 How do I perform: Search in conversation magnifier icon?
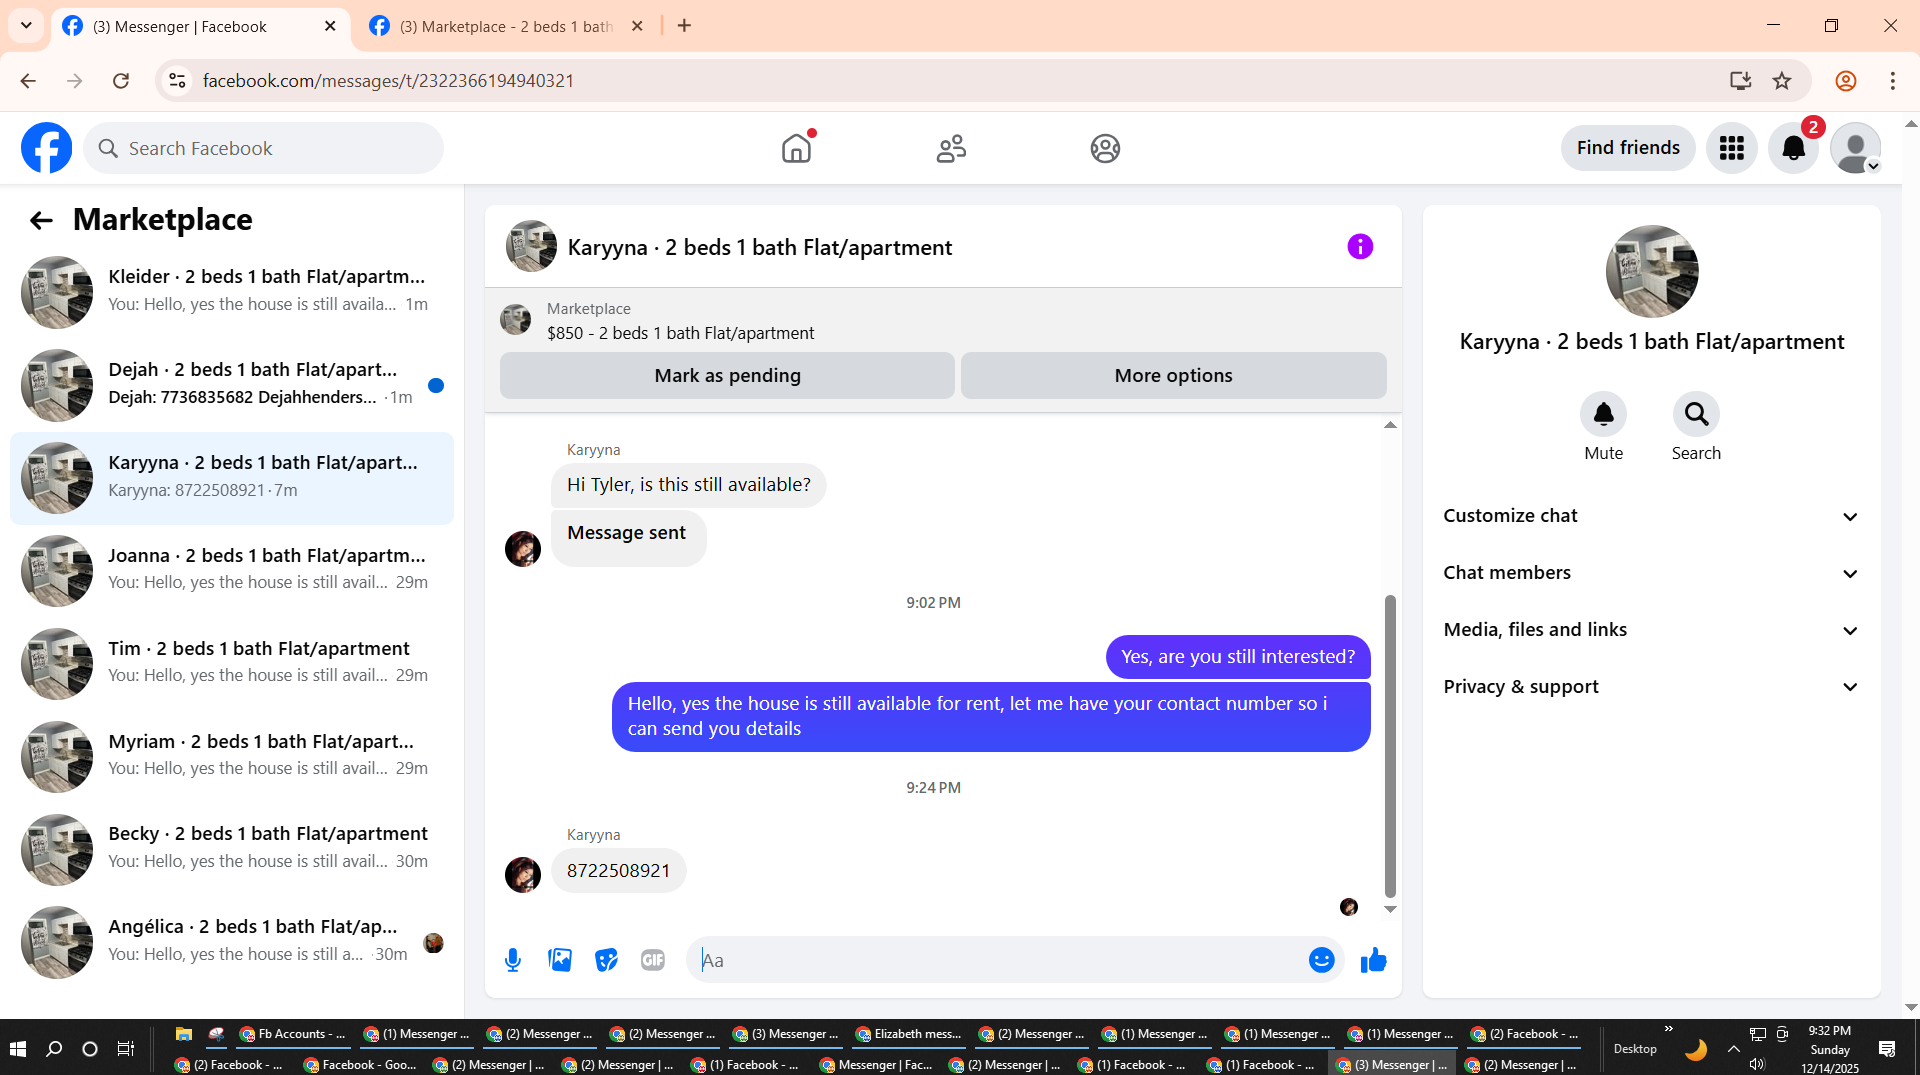point(1697,414)
